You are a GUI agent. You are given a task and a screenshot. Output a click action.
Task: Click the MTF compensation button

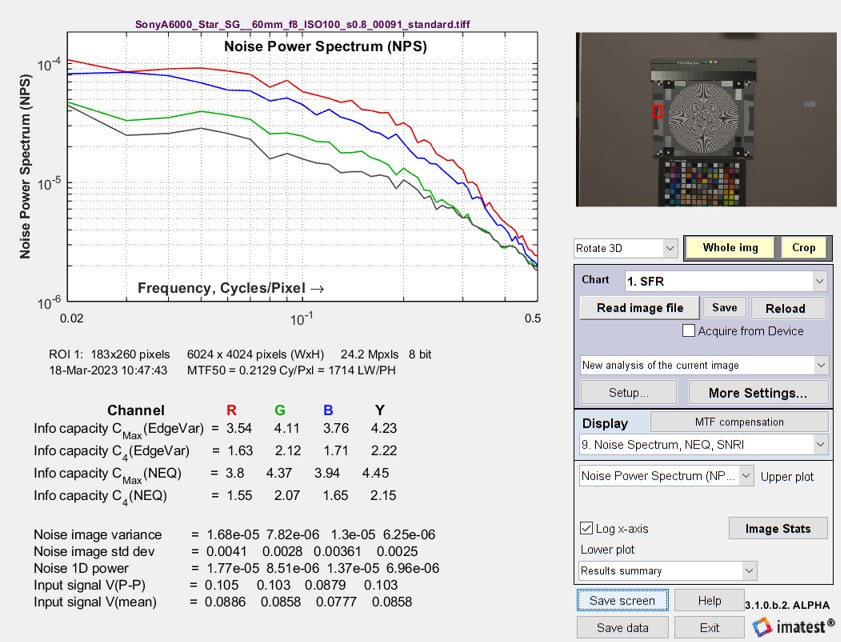tap(739, 422)
